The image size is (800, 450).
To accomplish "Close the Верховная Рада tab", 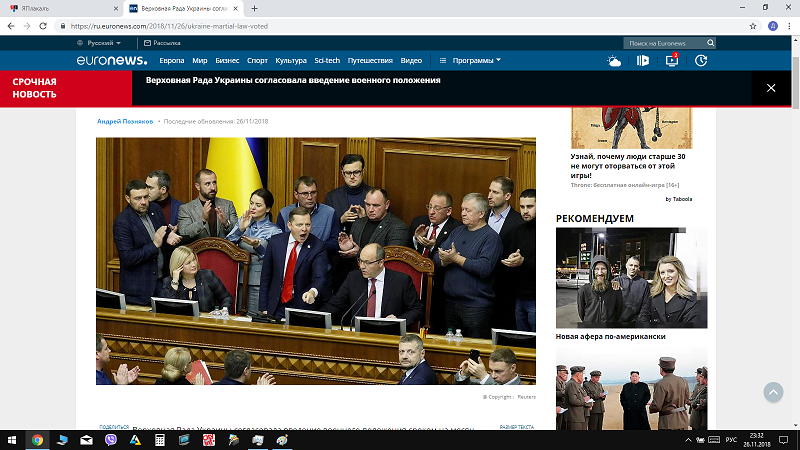I will [x=235, y=9].
